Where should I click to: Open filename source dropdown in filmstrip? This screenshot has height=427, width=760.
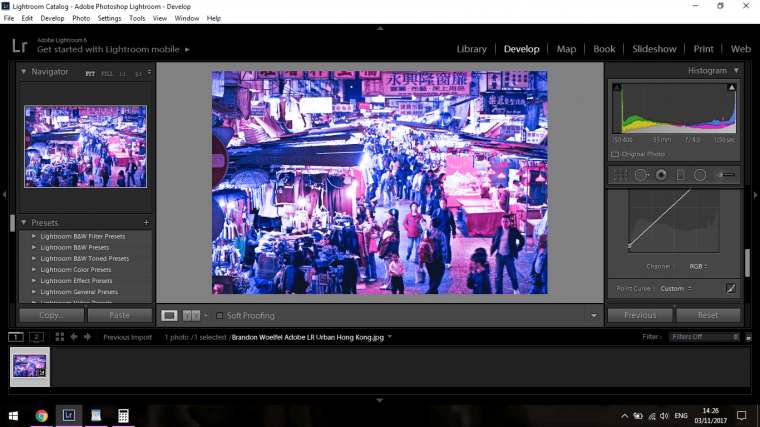click(390, 337)
